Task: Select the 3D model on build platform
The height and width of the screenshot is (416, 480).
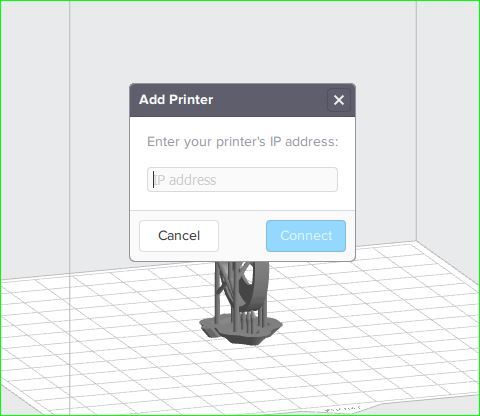Action: click(241, 303)
